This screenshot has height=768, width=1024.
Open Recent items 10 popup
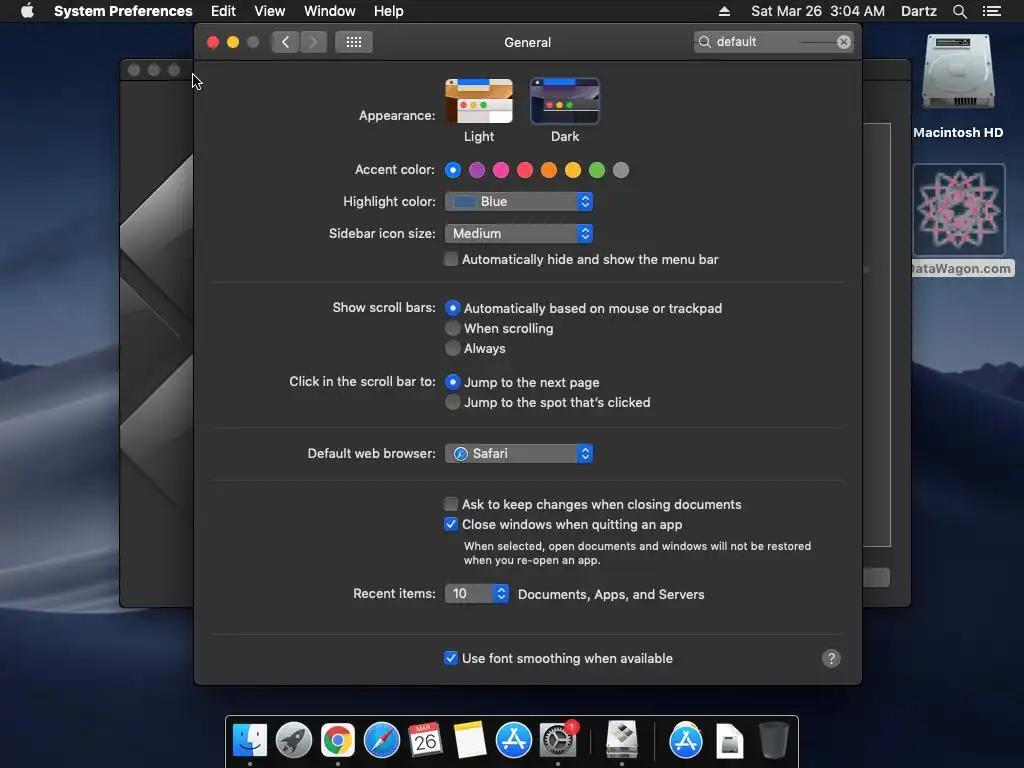(x=477, y=593)
